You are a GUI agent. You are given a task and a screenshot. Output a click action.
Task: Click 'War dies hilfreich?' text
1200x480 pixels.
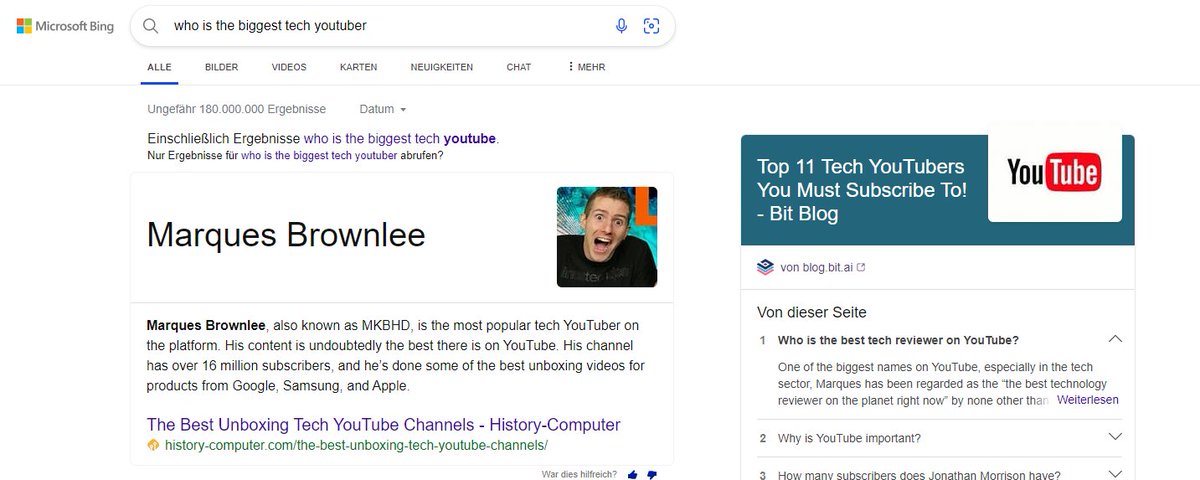[579, 474]
